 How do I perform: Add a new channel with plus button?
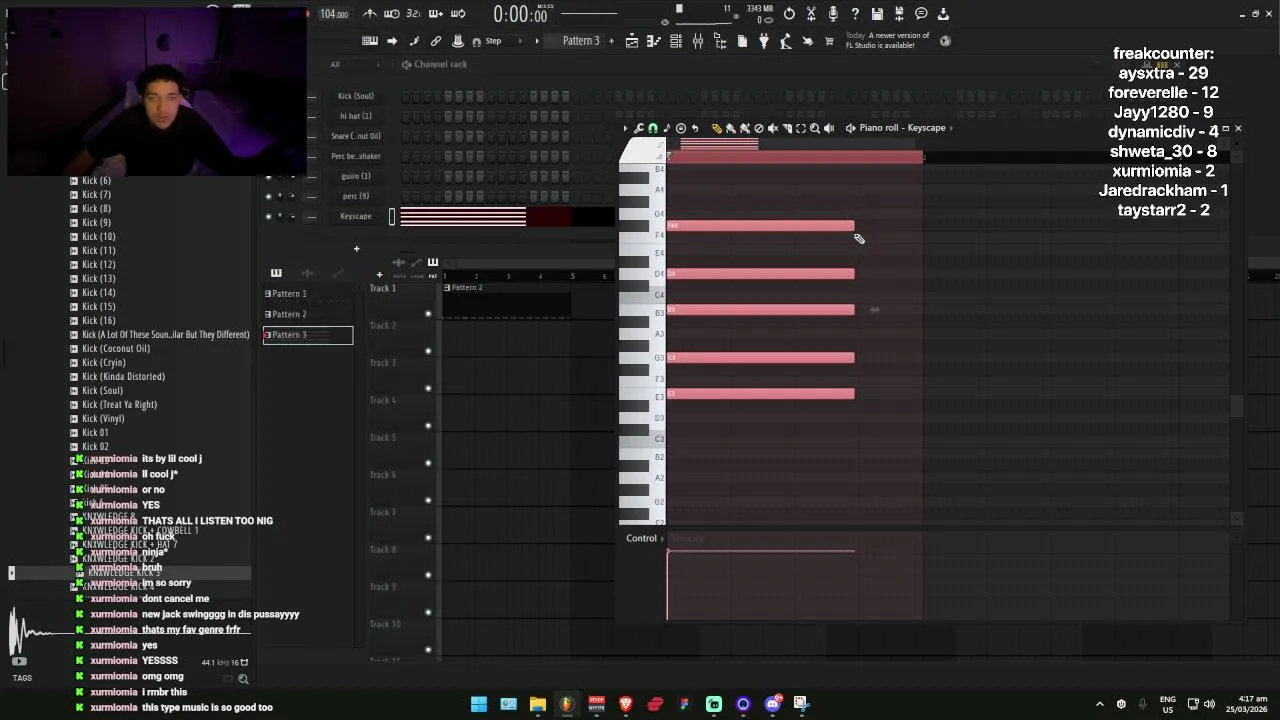click(x=356, y=249)
